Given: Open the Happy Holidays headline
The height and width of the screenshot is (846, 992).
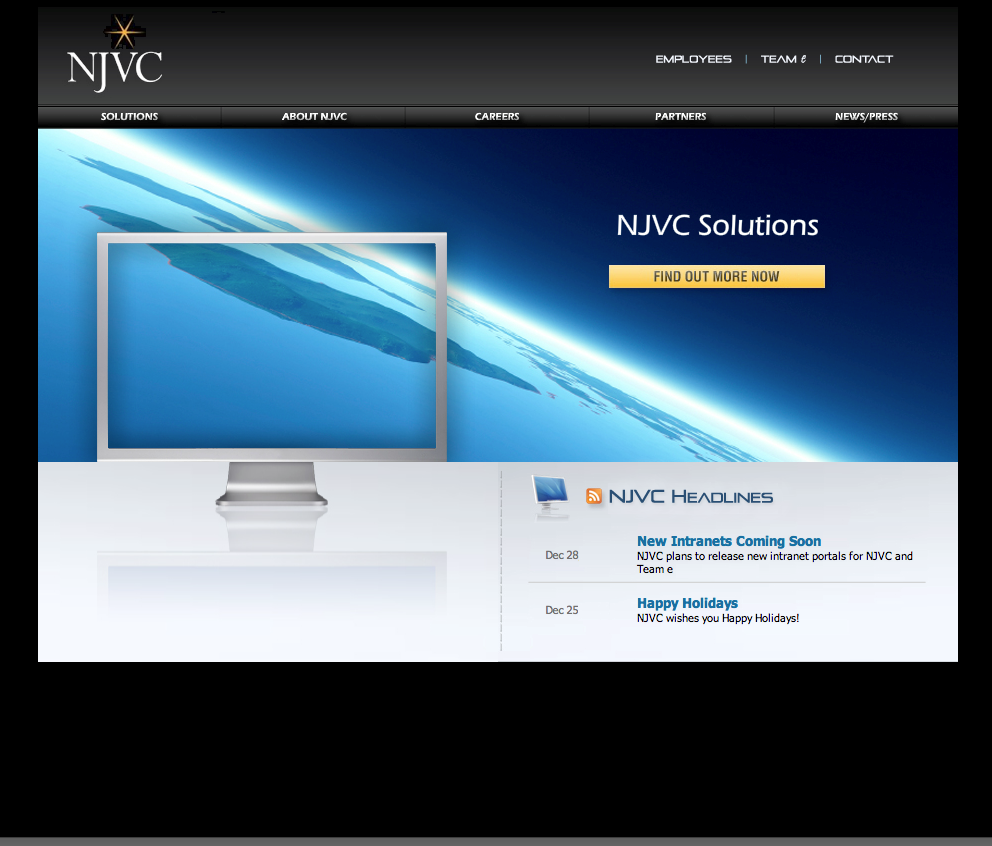Looking at the screenshot, I should pyautogui.click(x=687, y=603).
